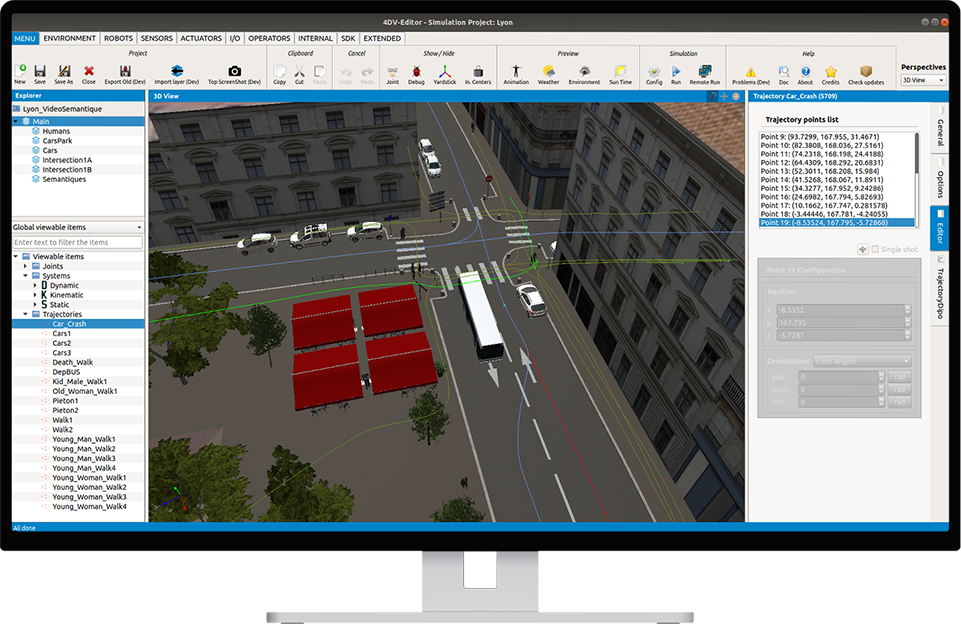
Task: Click the Check updates box icon
Action: tap(866, 72)
